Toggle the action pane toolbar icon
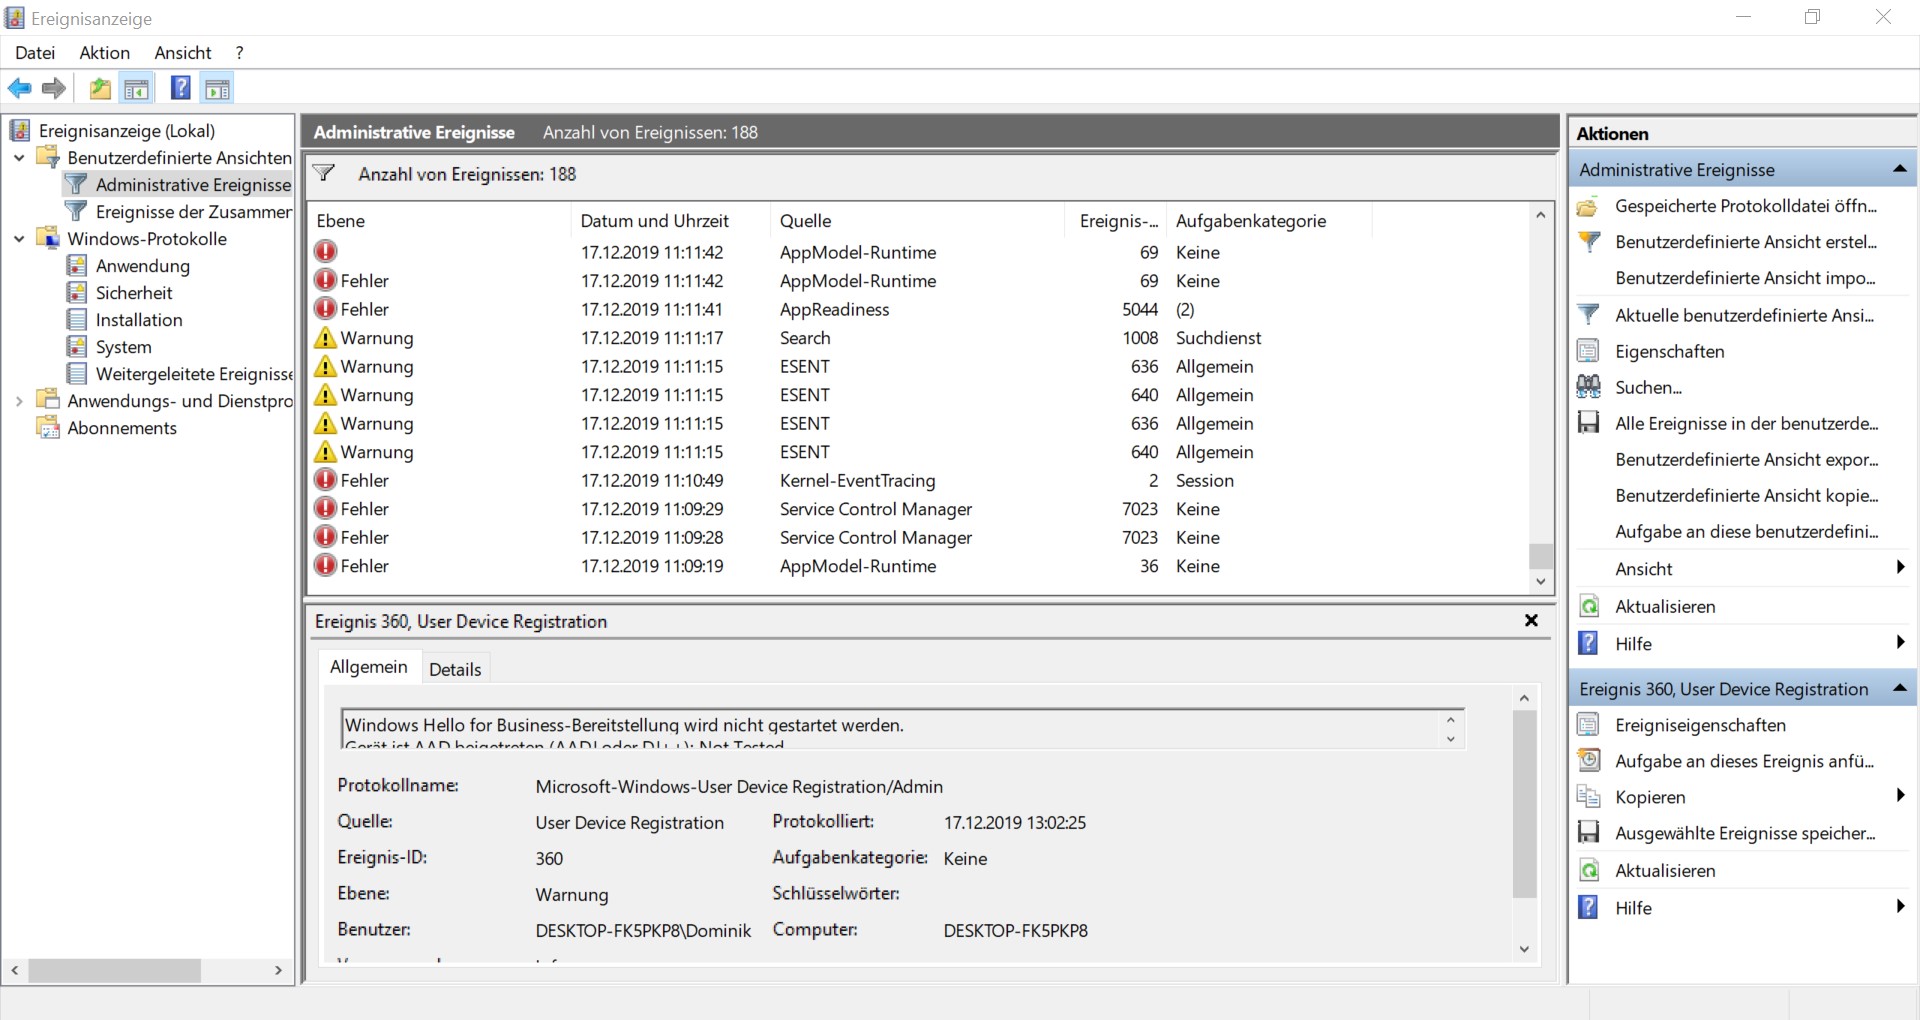This screenshot has height=1020, width=1920. [217, 89]
